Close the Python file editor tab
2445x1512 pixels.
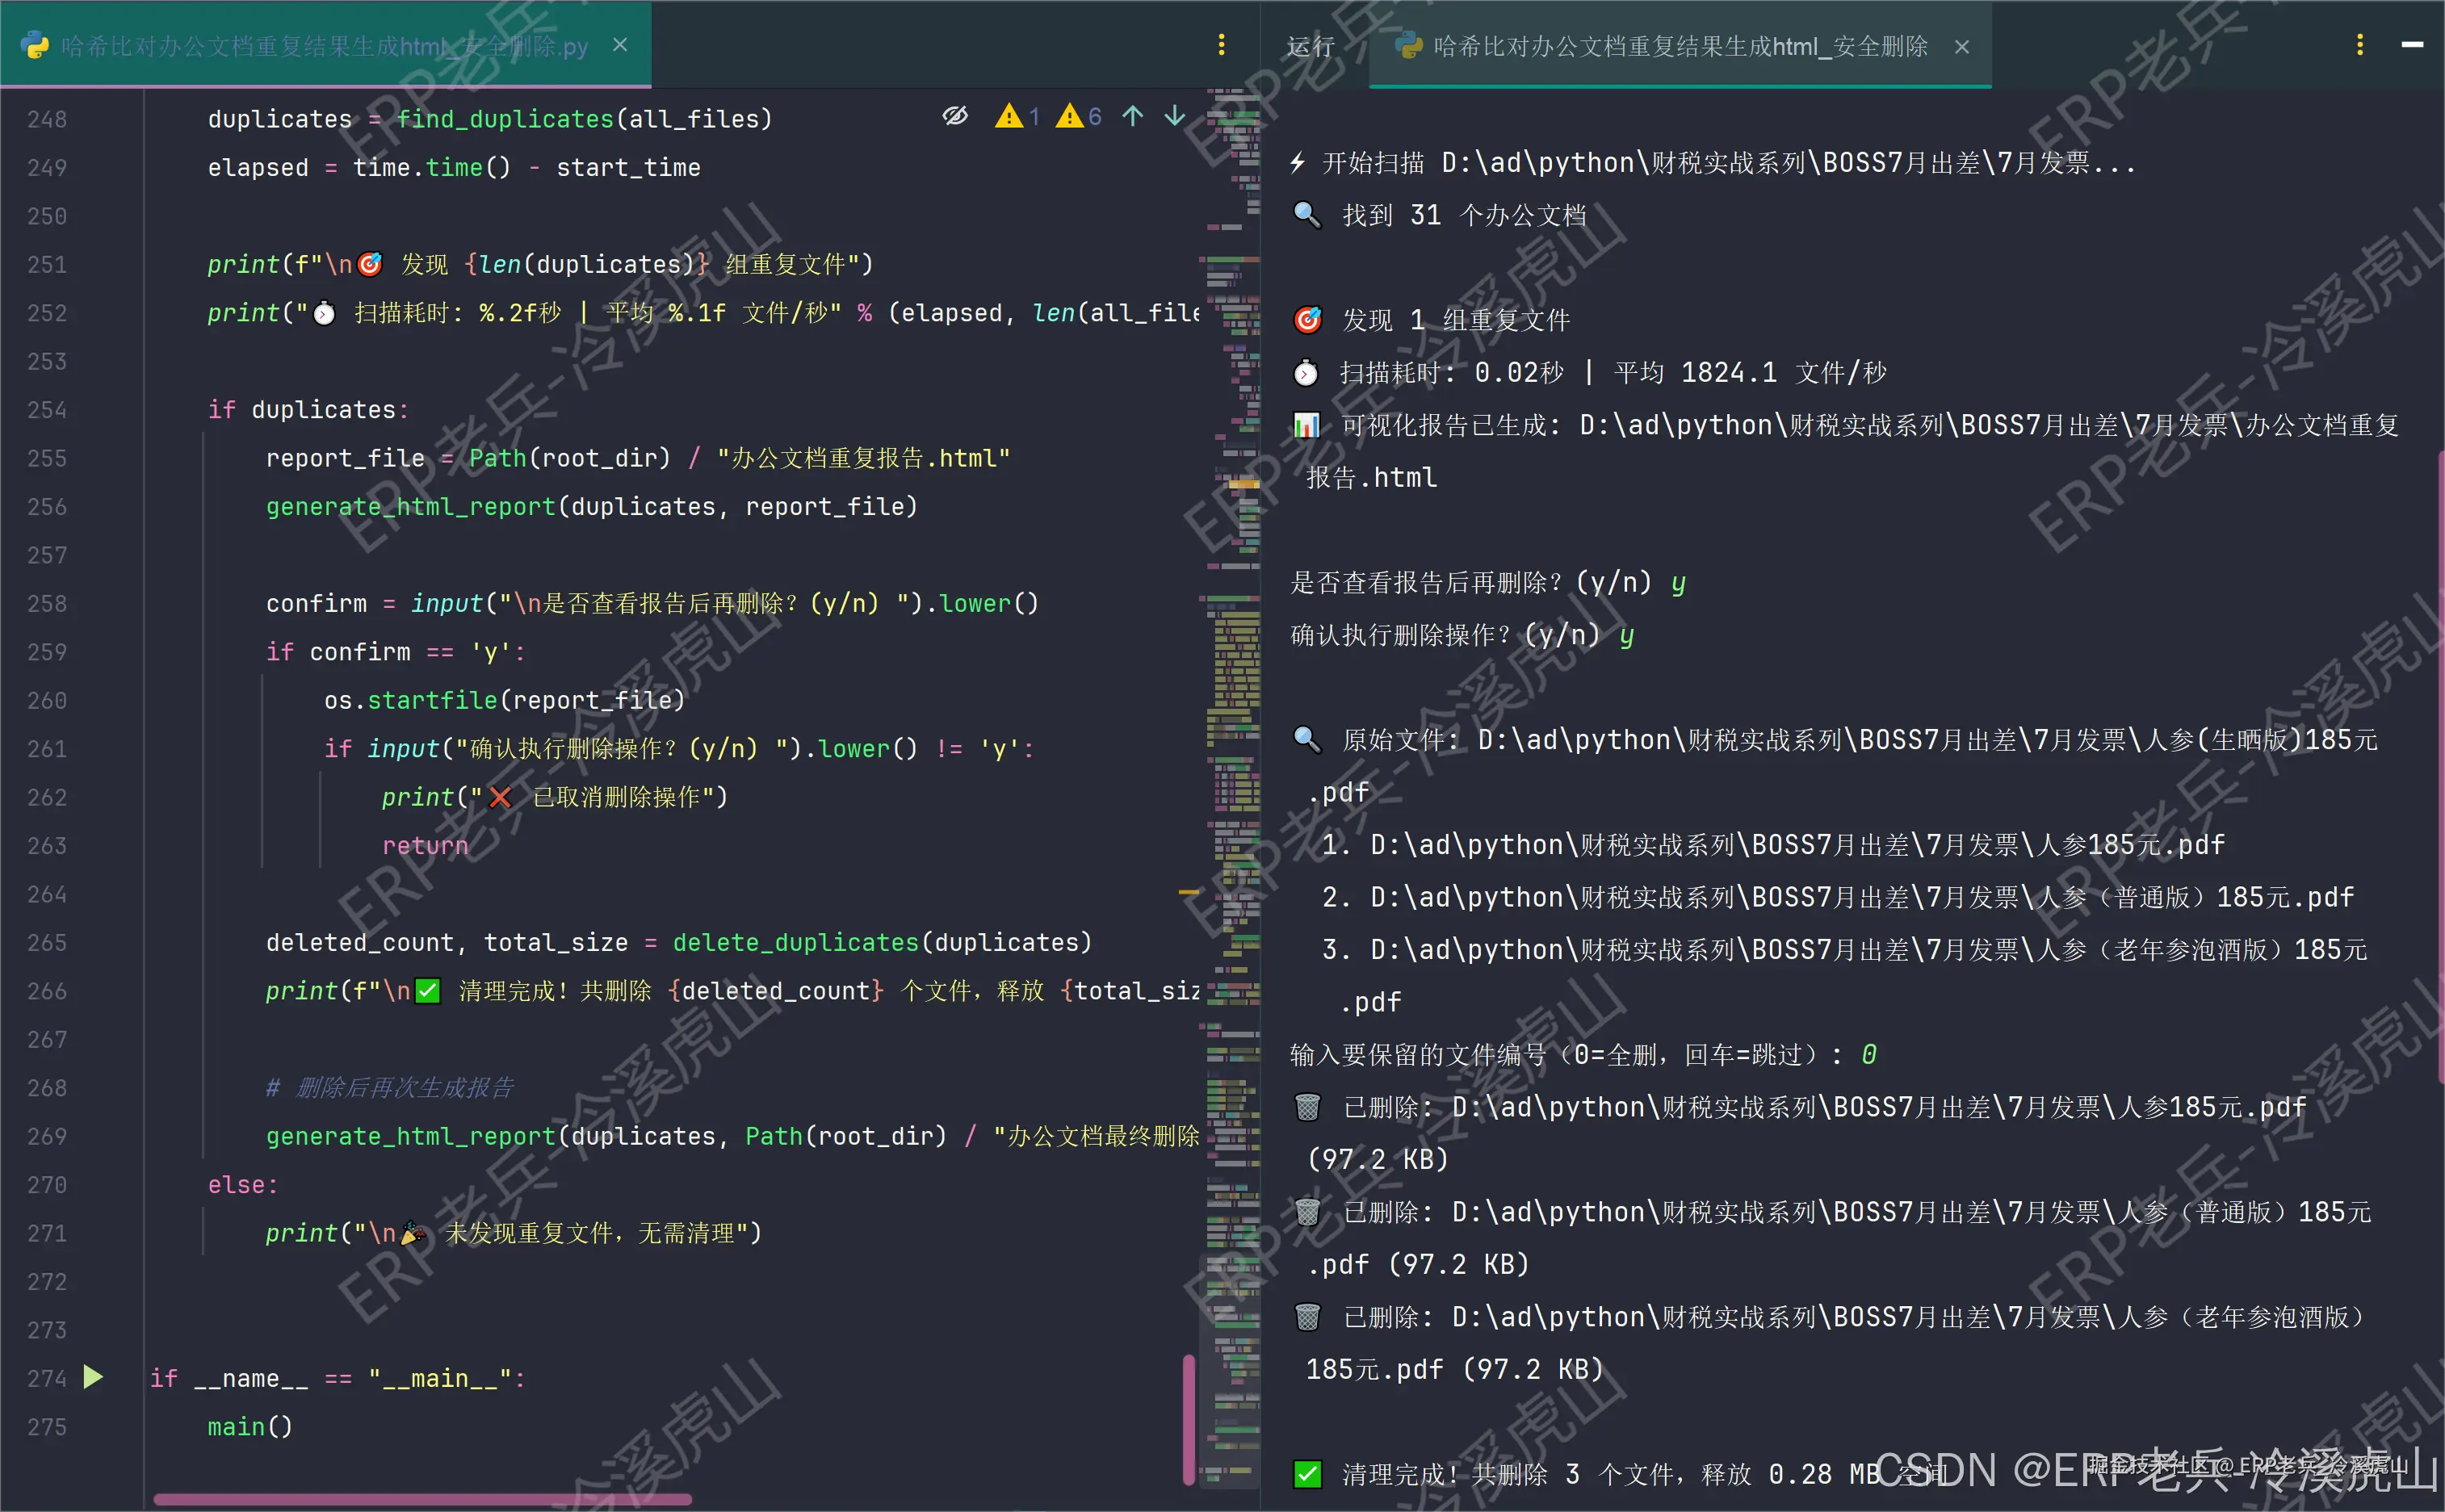(x=620, y=45)
